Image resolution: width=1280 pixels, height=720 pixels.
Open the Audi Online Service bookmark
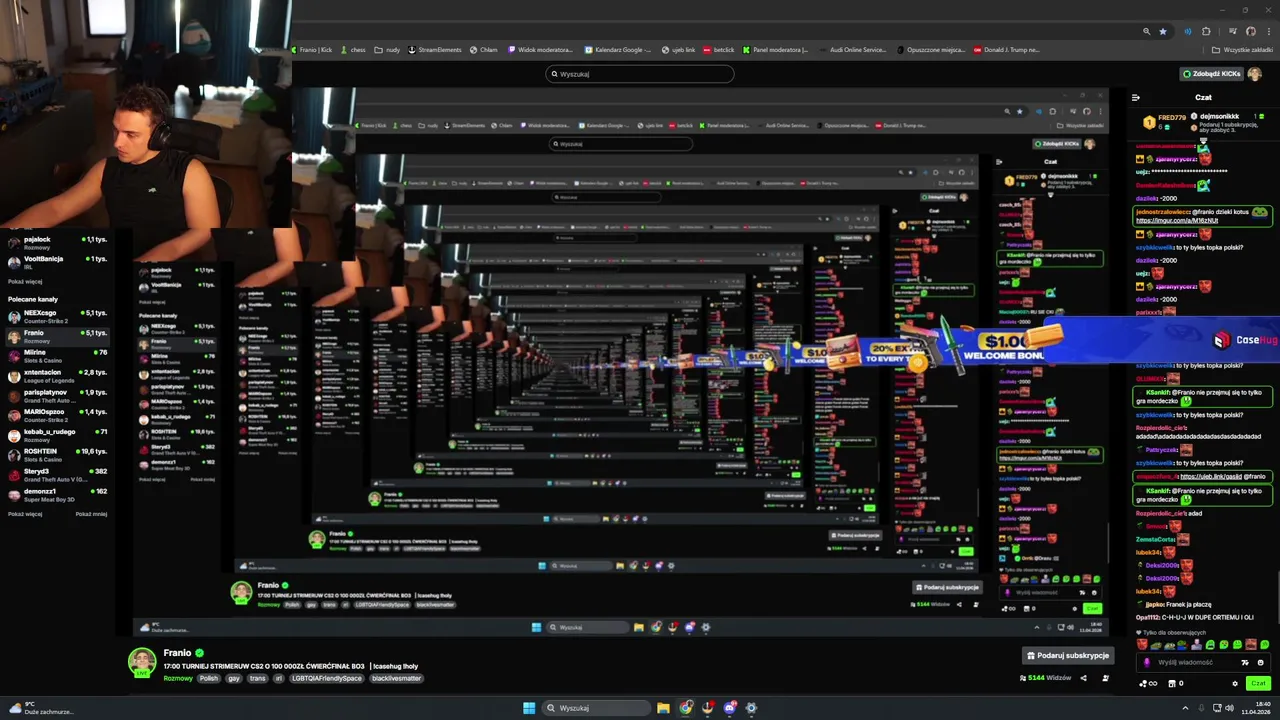pyautogui.click(x=852, y=50)
